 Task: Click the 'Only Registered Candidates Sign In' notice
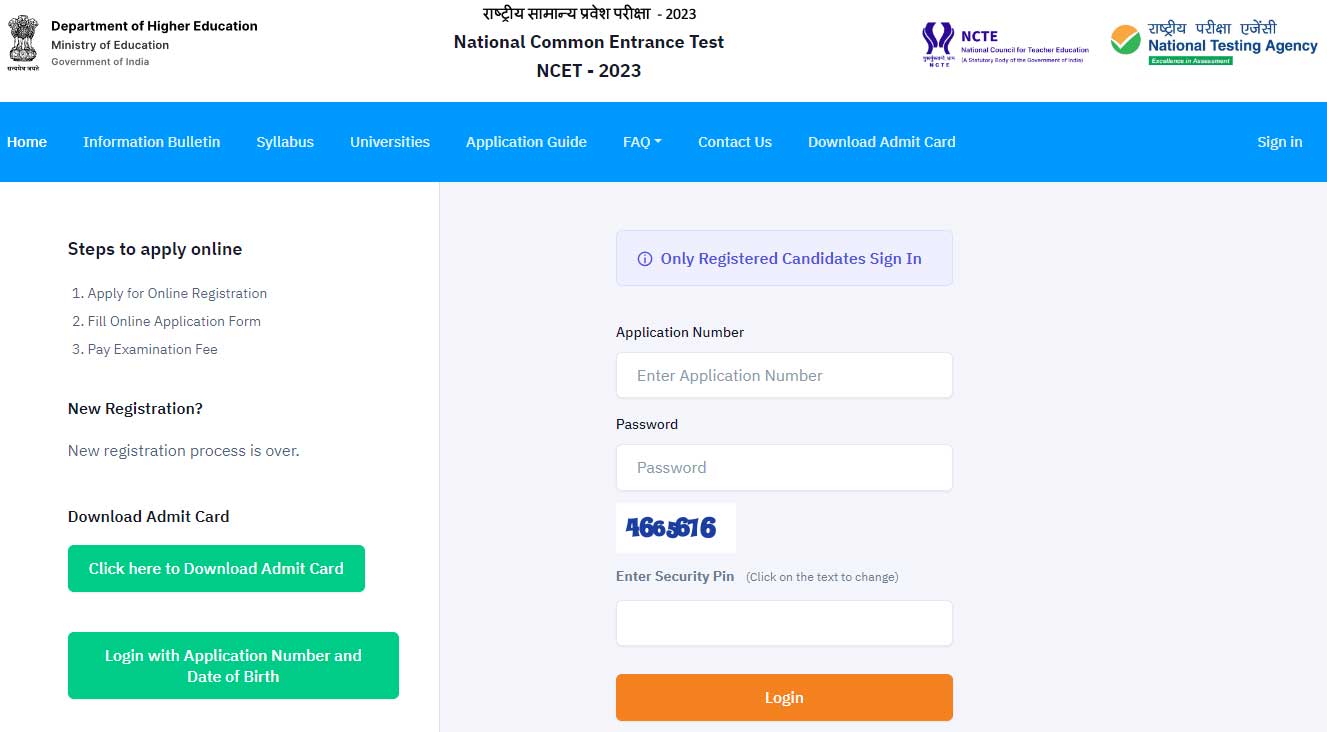[784, 258]
